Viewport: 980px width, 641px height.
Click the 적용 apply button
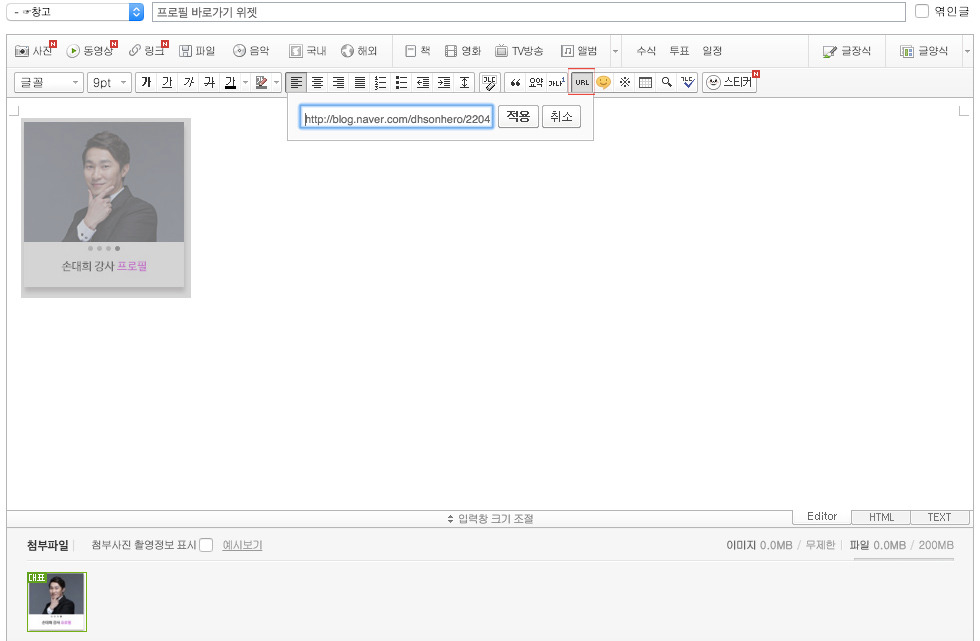tap(518, 116)
